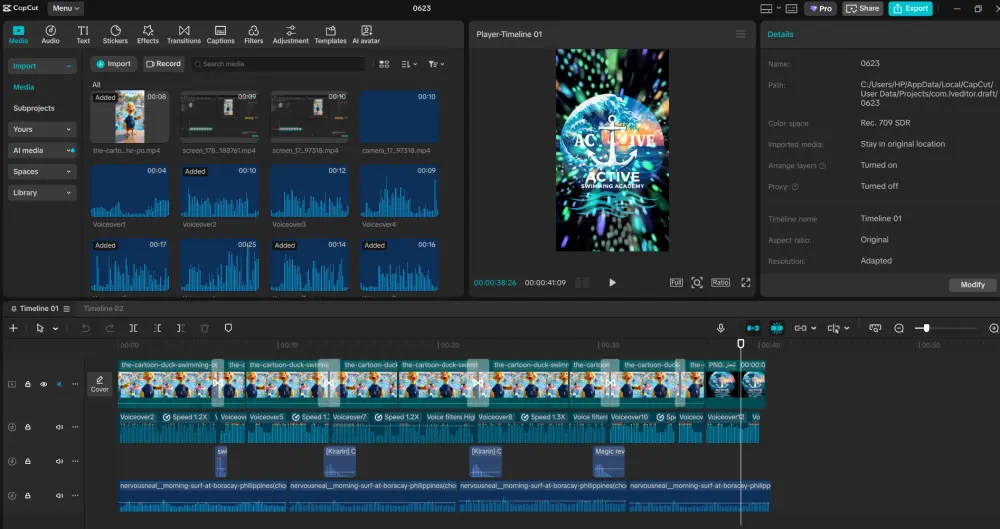Expand the Library section
1000x529 pixels.
coord(42,192)
